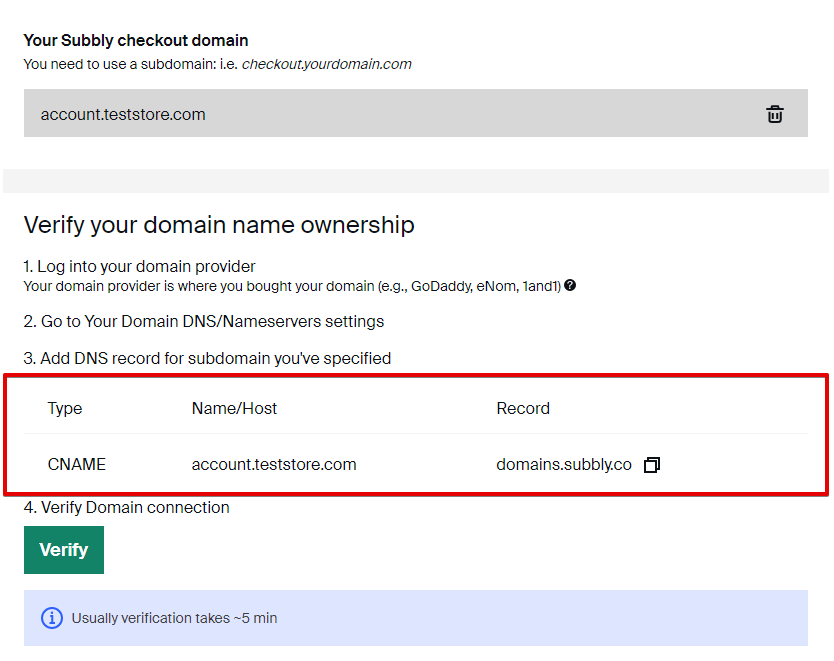Select the CNAME type cell

[x=77, y=464]
